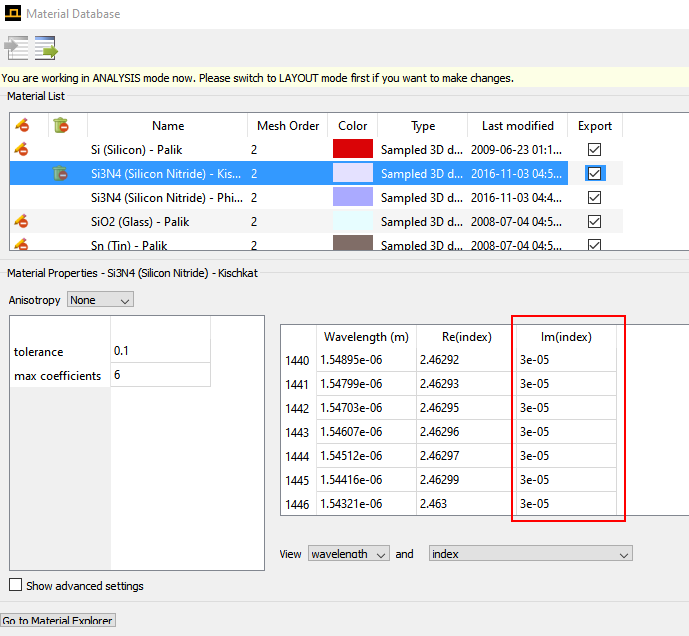Open the Anisotropy dropdown
Image resolution: width=689 pixels, height=636 pixels.
(x=99, y=300)
